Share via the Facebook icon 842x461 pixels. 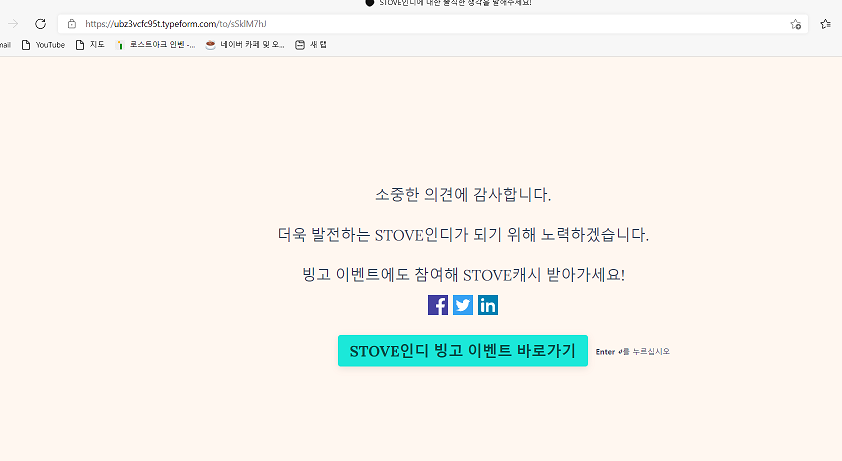(438, 305)
